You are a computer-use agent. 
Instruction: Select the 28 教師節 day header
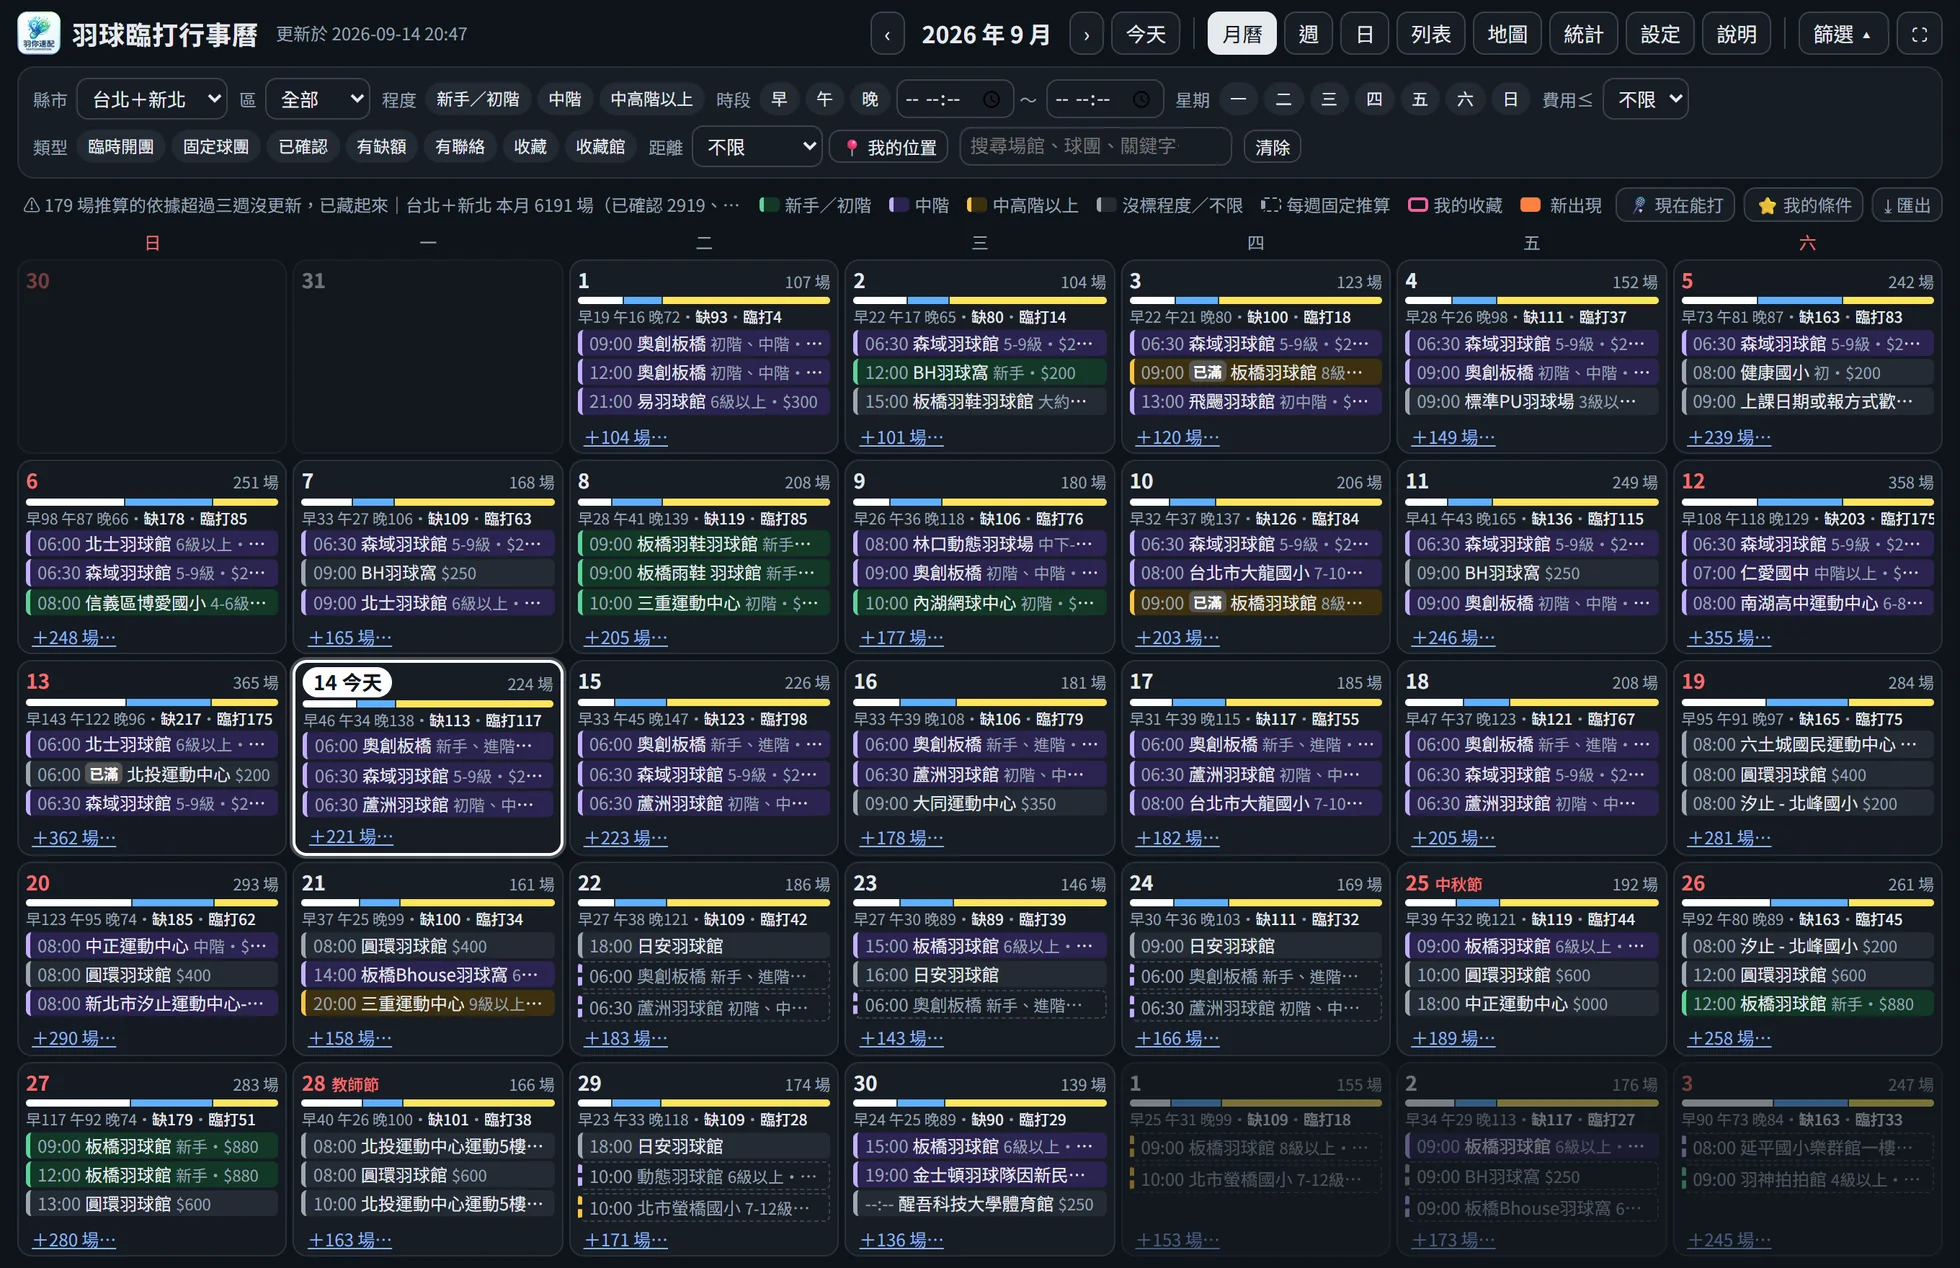[341, 1083]
